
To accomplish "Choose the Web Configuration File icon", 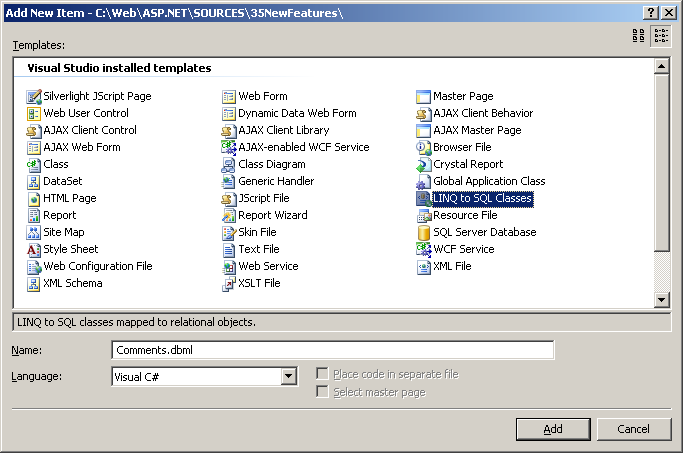I will coord(34,266).
